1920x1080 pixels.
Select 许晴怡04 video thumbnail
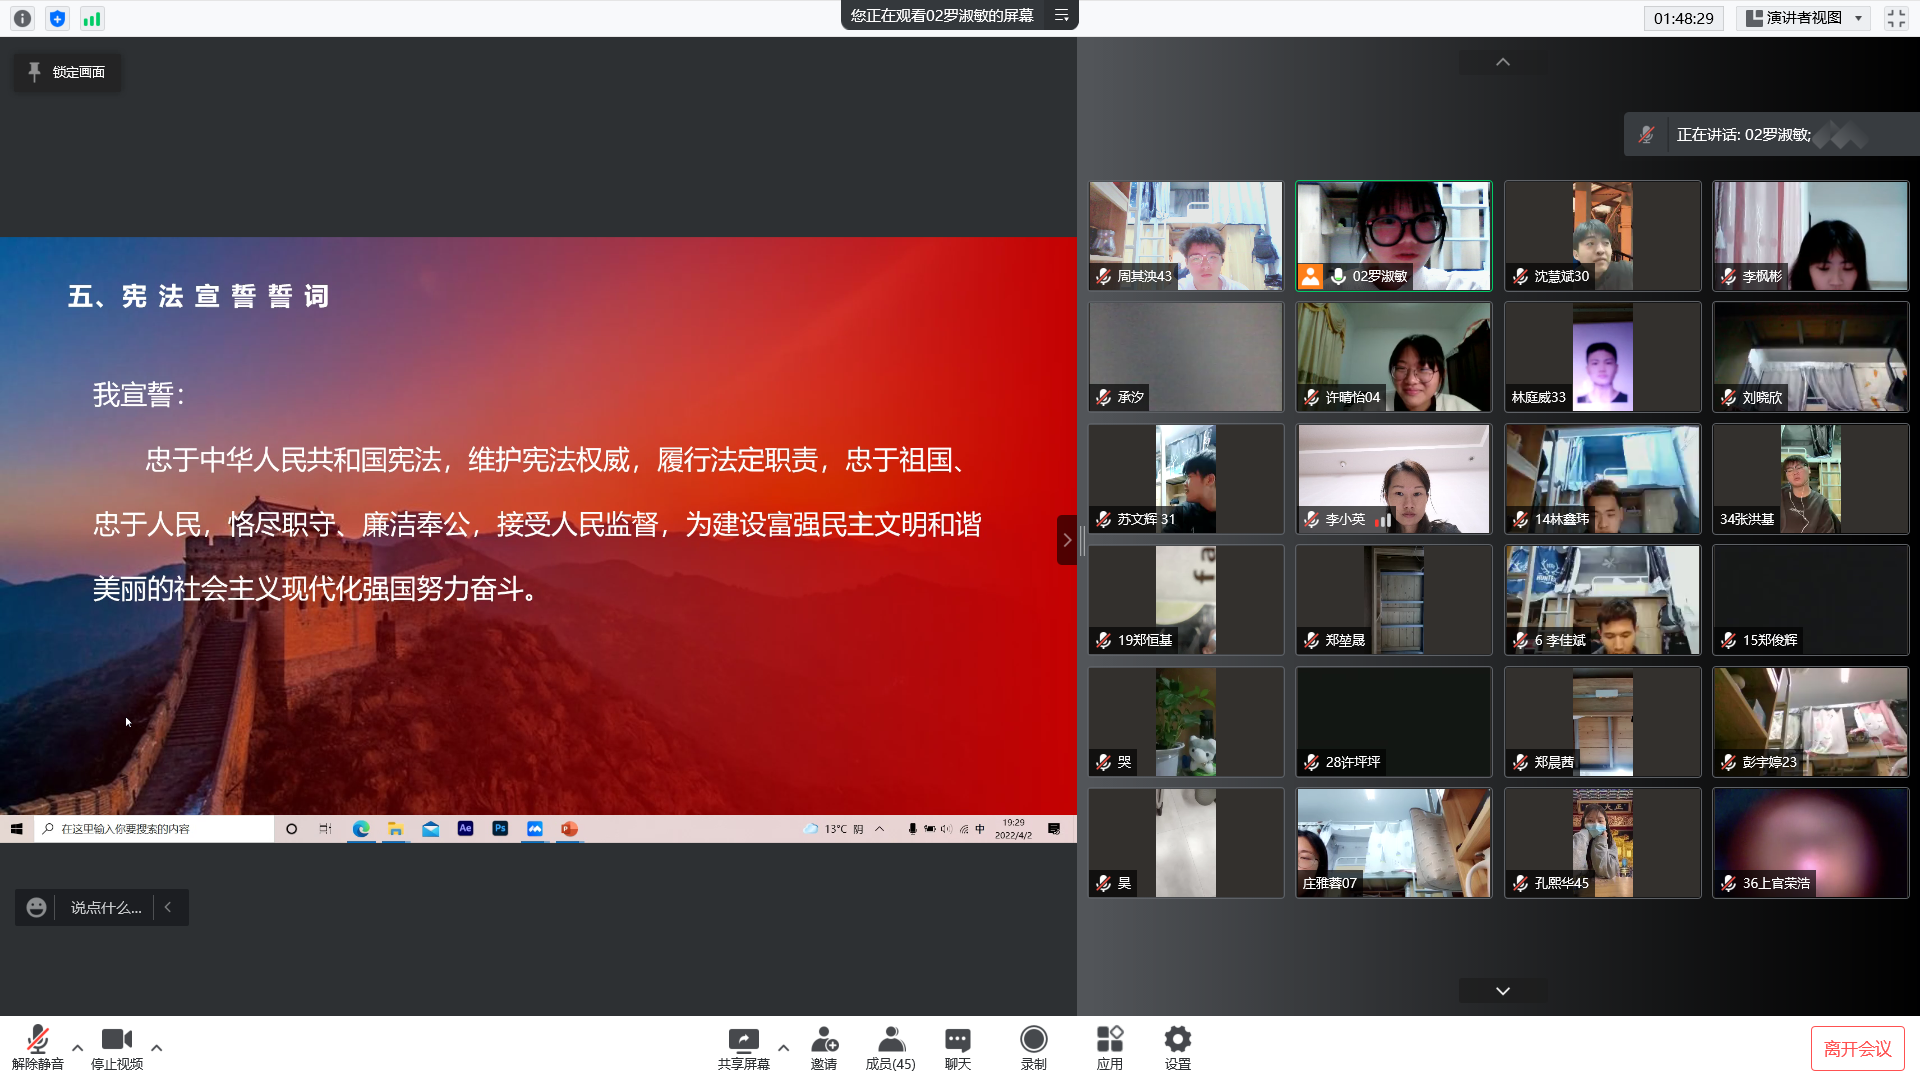point(1393,357)
